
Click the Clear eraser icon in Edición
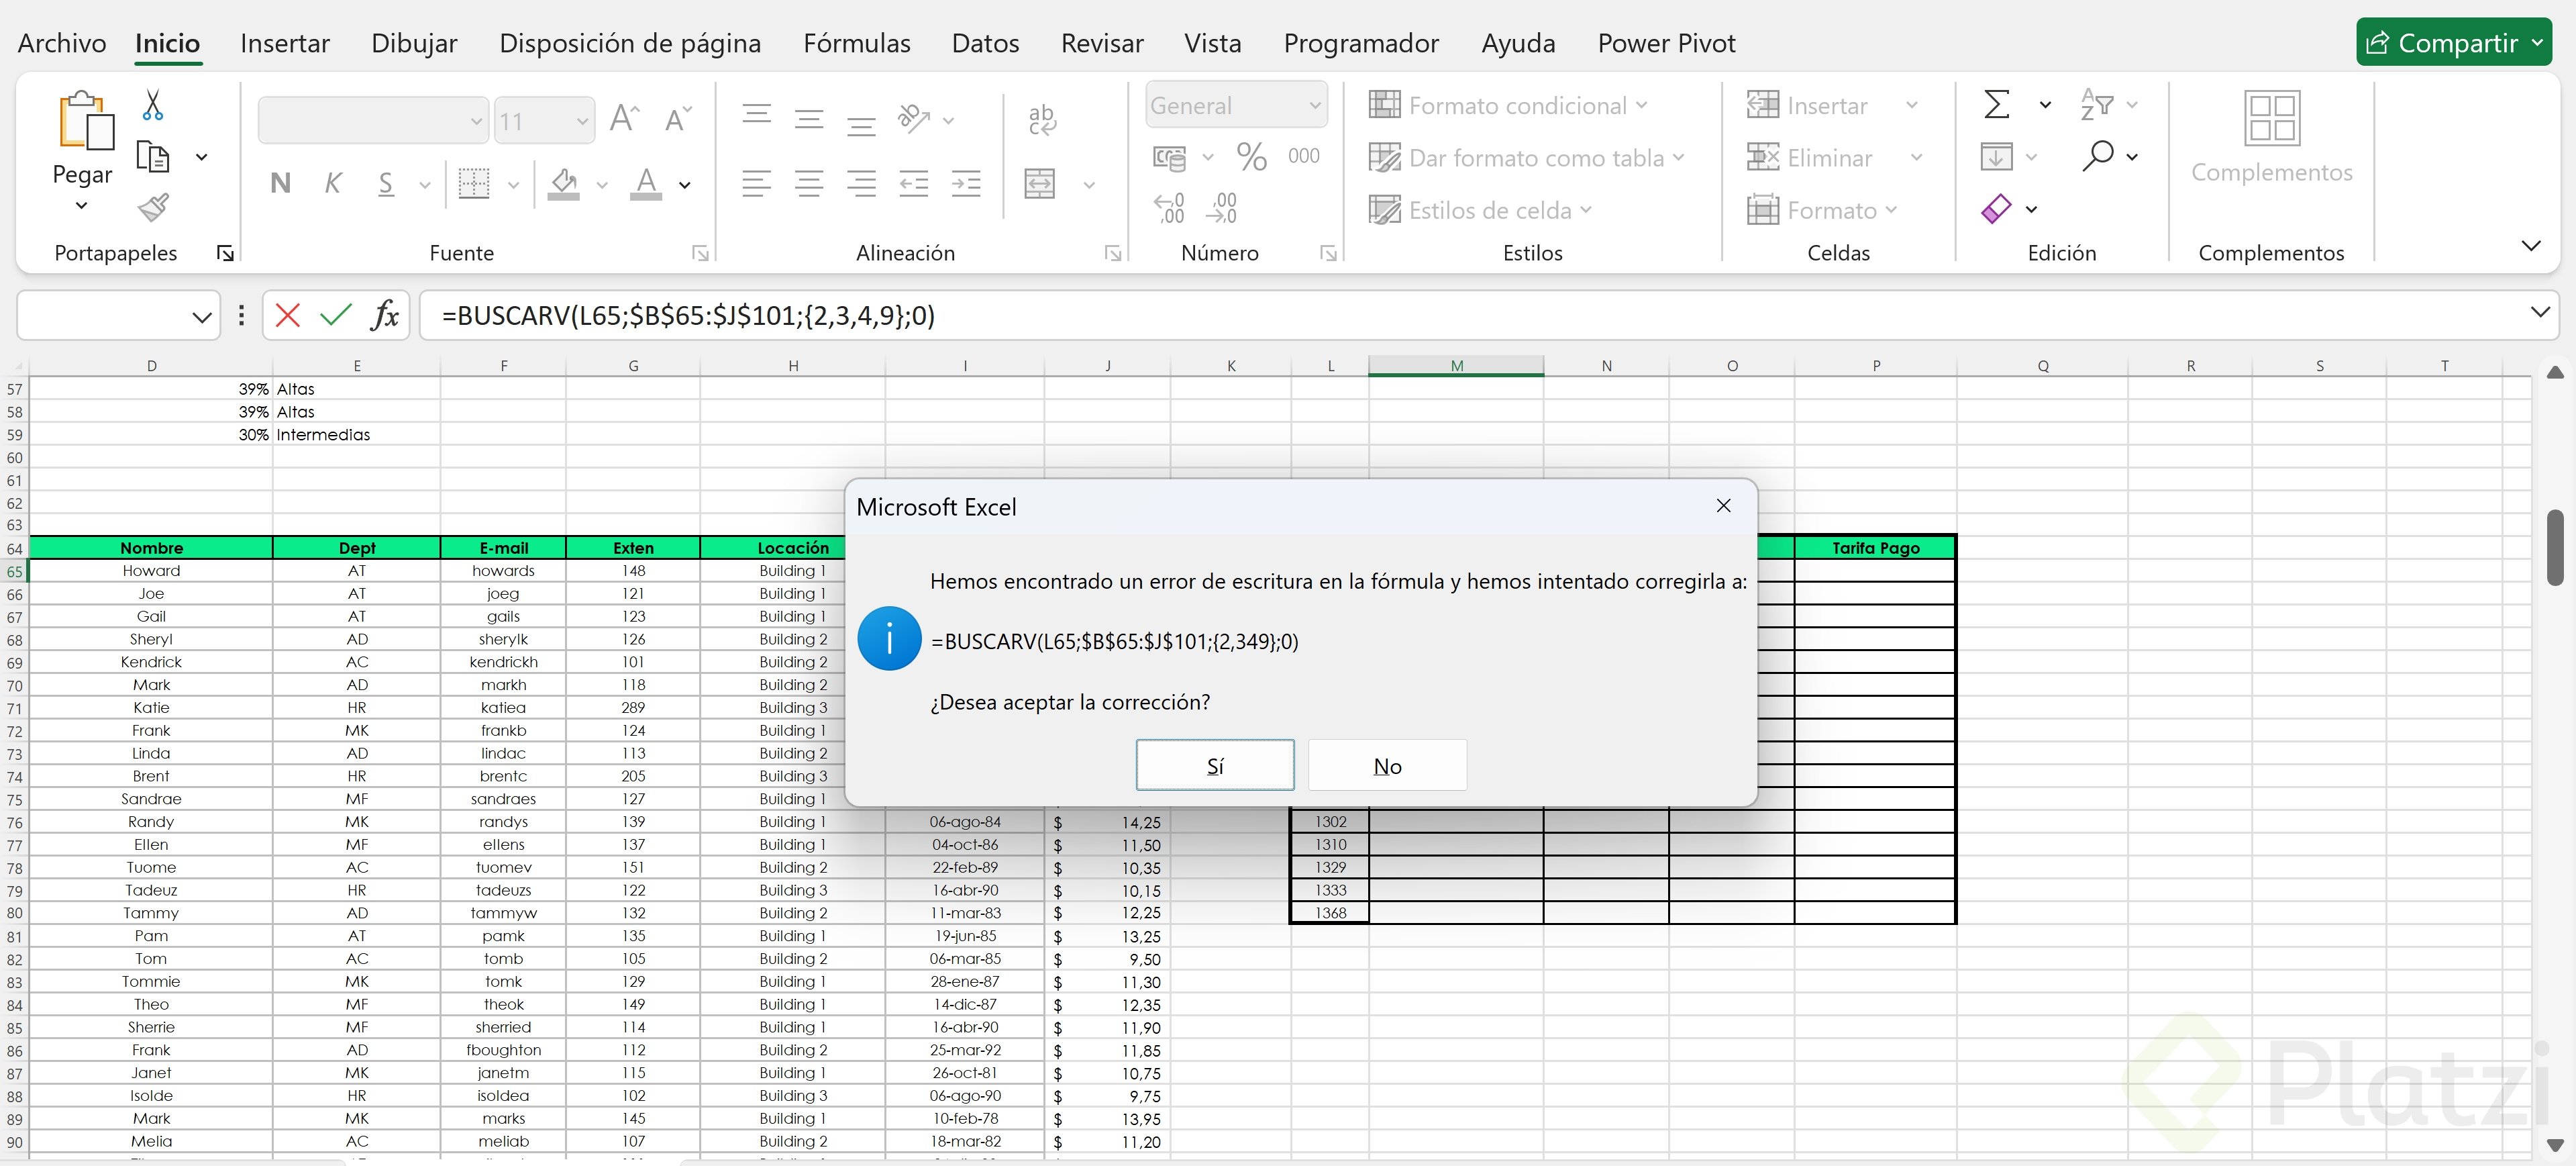(x=1996, y=209)
